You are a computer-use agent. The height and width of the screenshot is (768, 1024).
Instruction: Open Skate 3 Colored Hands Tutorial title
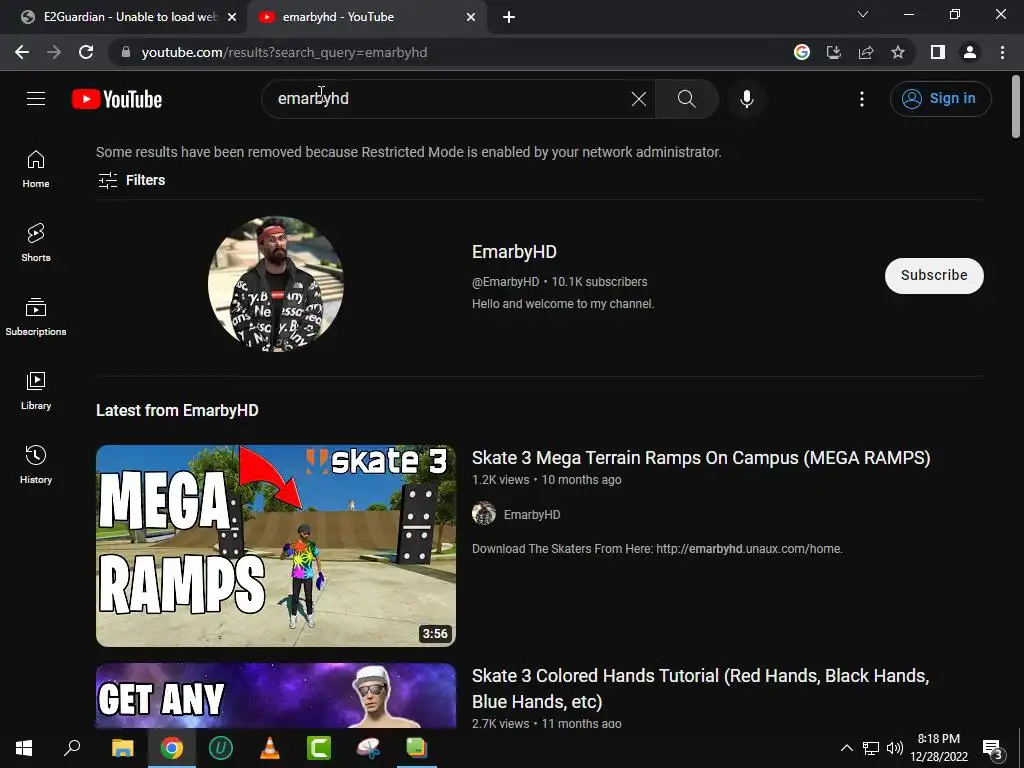point(700,688)
